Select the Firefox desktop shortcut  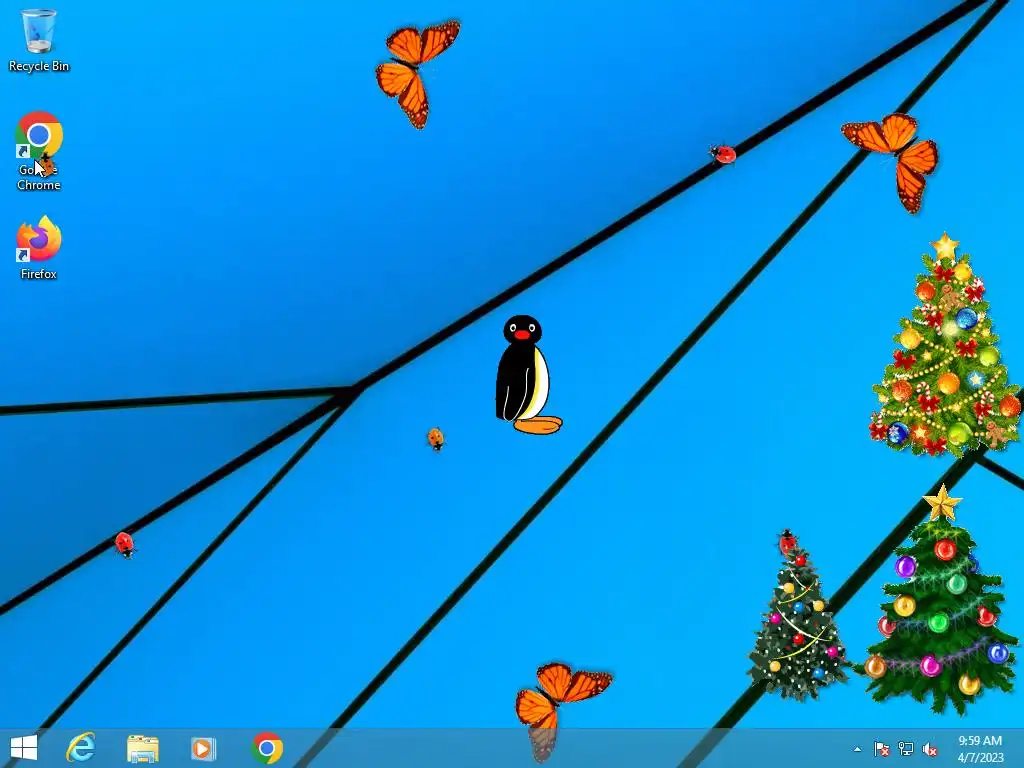pos(39,248)
